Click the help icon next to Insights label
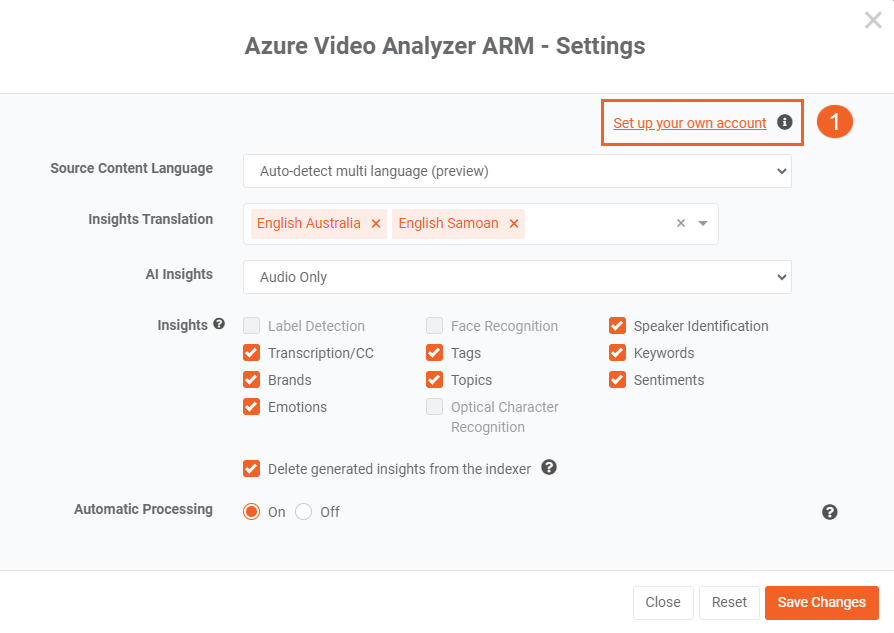This screenshot has height=633, width=894. pyautogui.click(x=219, y=324)
